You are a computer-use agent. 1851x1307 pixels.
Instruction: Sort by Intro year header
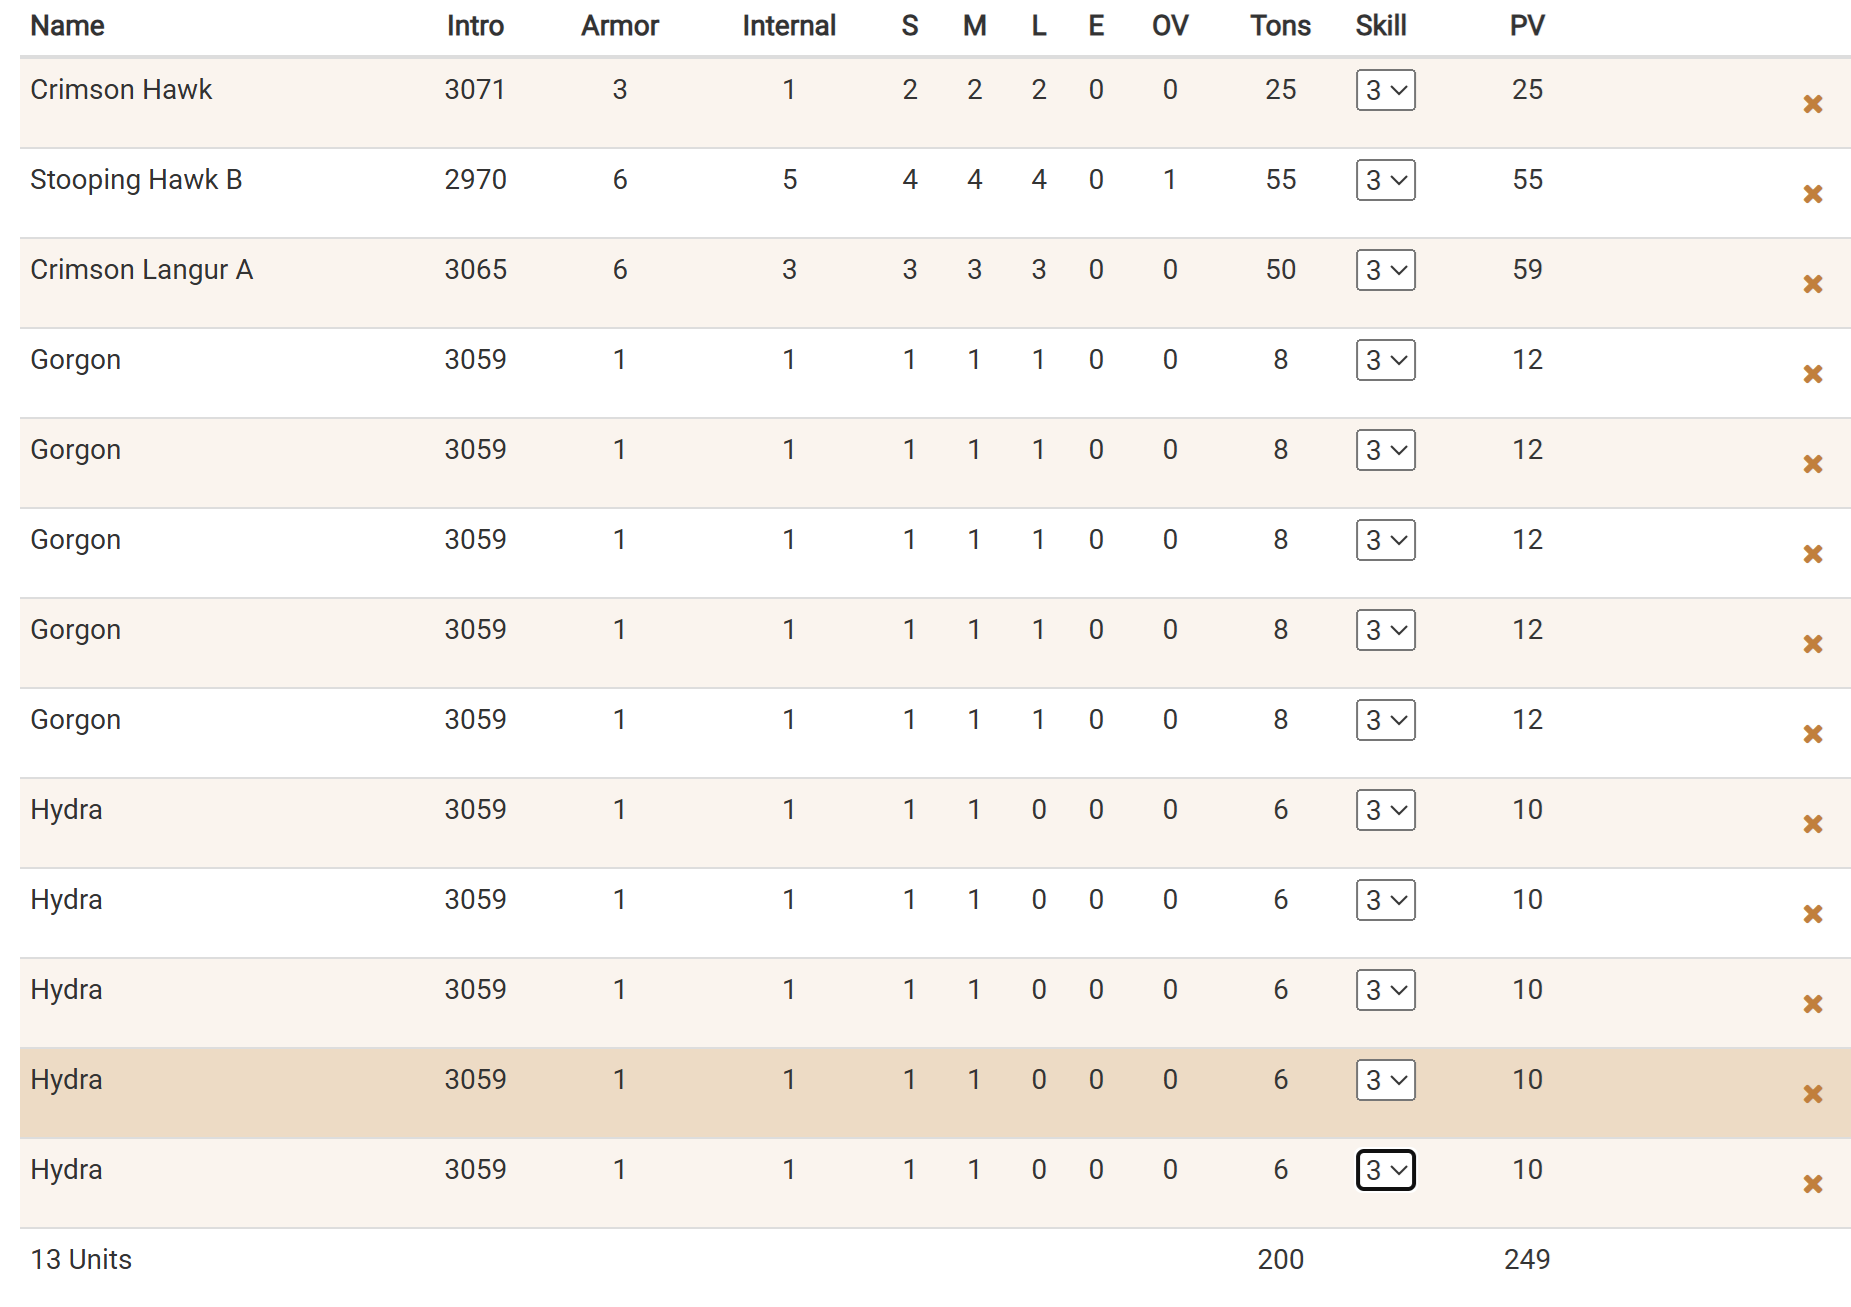[475, 26]
